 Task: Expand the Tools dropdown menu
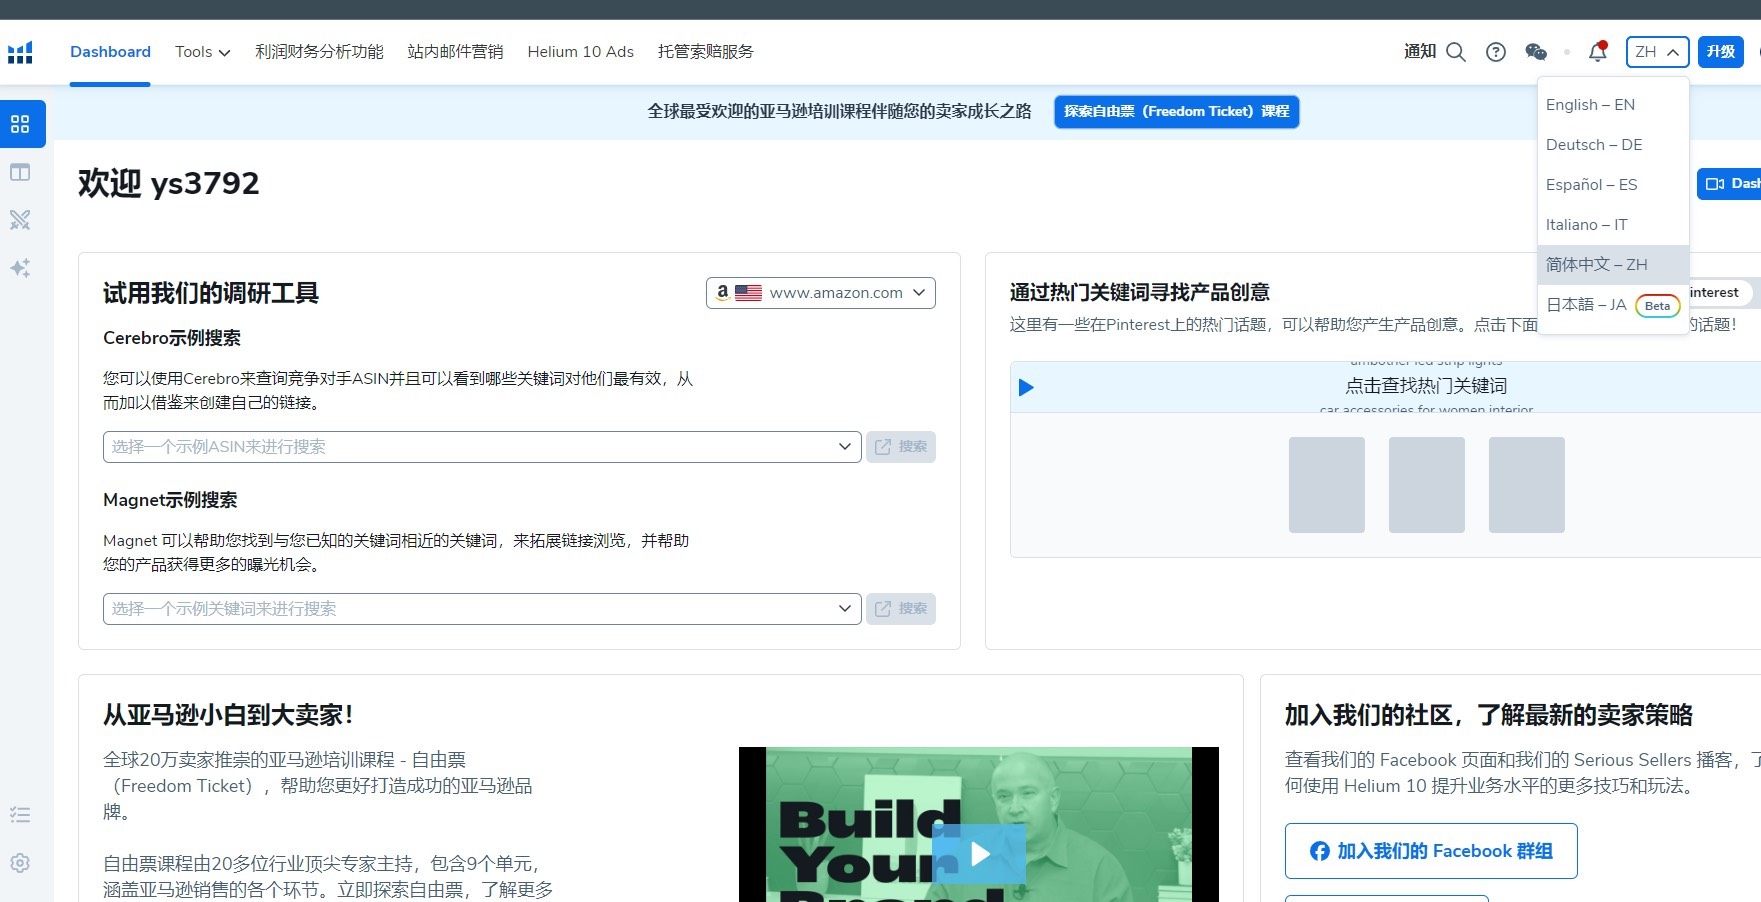click(x=202, y=52)
